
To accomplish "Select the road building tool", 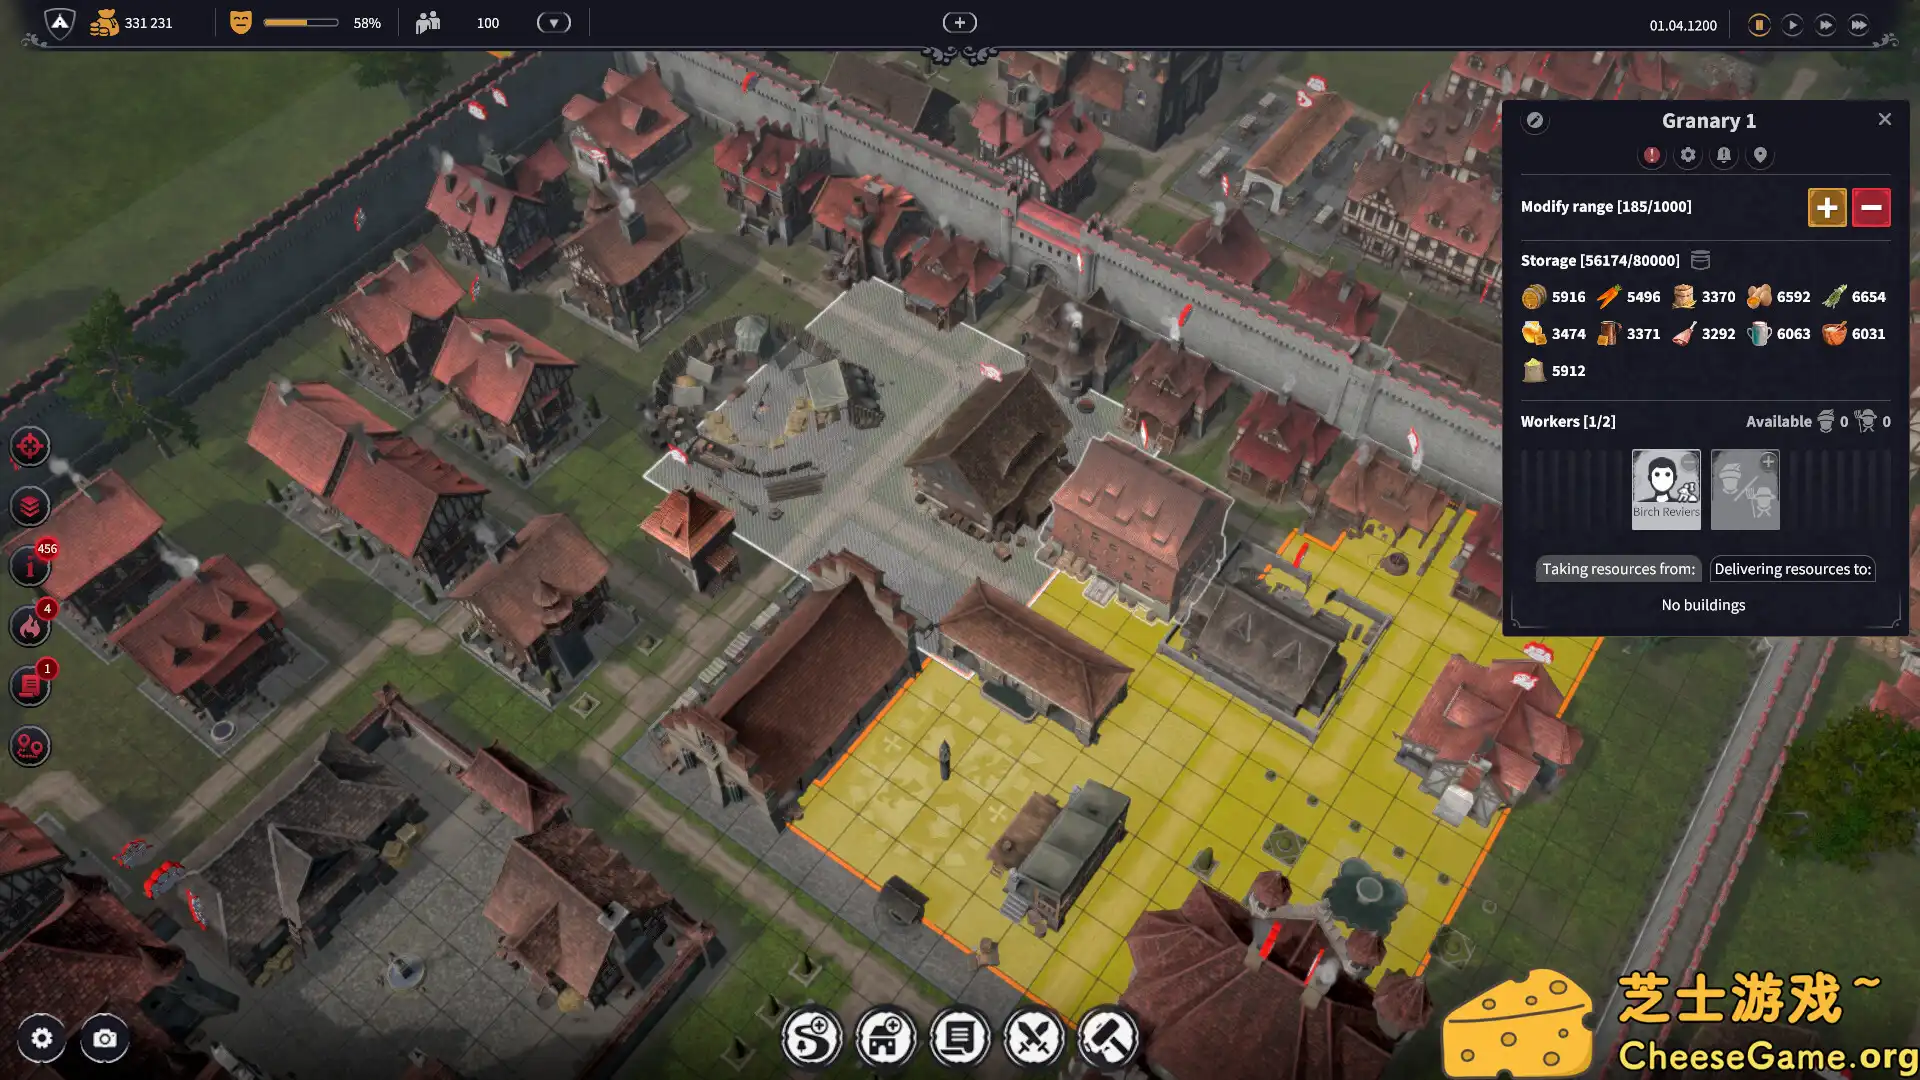I will 810,1037.
